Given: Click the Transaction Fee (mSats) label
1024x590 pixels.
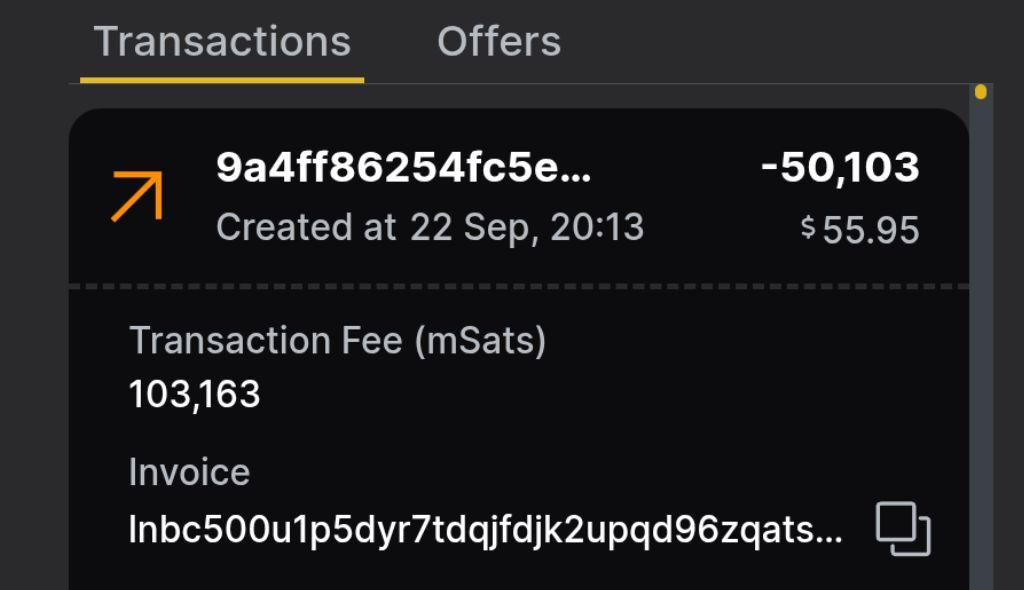Looking at the screenshot, I should [x=337, y=341].
